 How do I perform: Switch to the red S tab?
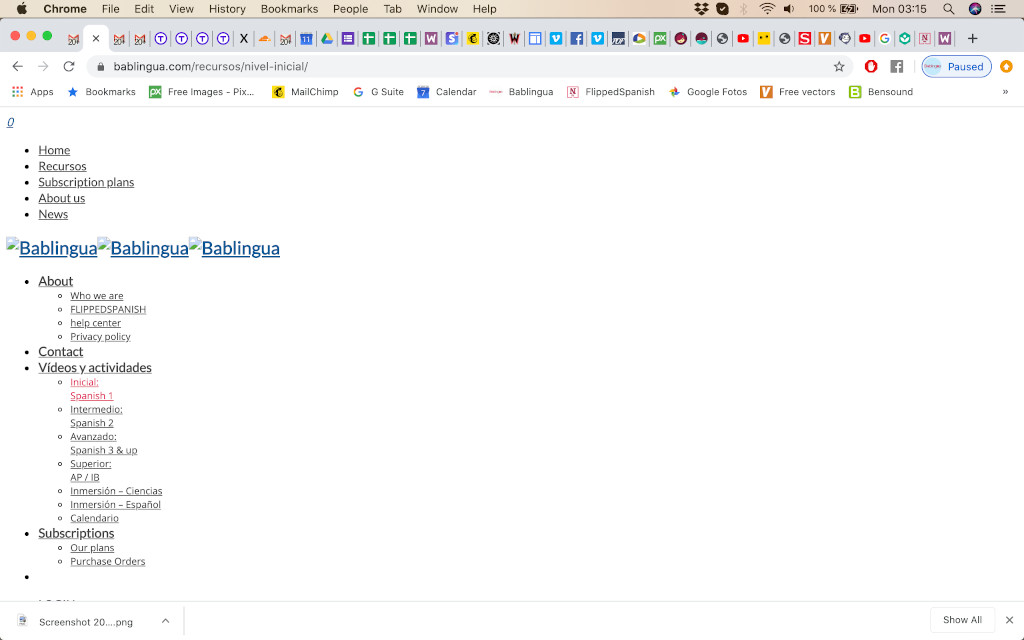point(805,39)
